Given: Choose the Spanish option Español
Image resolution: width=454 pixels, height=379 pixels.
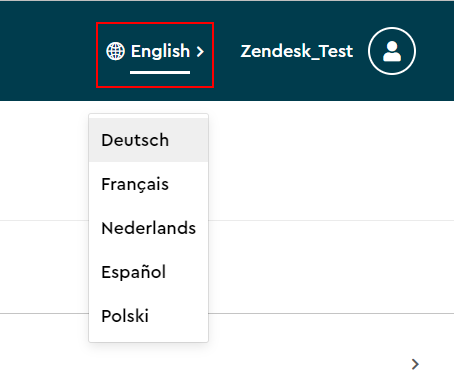Looking at the screenshot, I should [x=148, y=272].
